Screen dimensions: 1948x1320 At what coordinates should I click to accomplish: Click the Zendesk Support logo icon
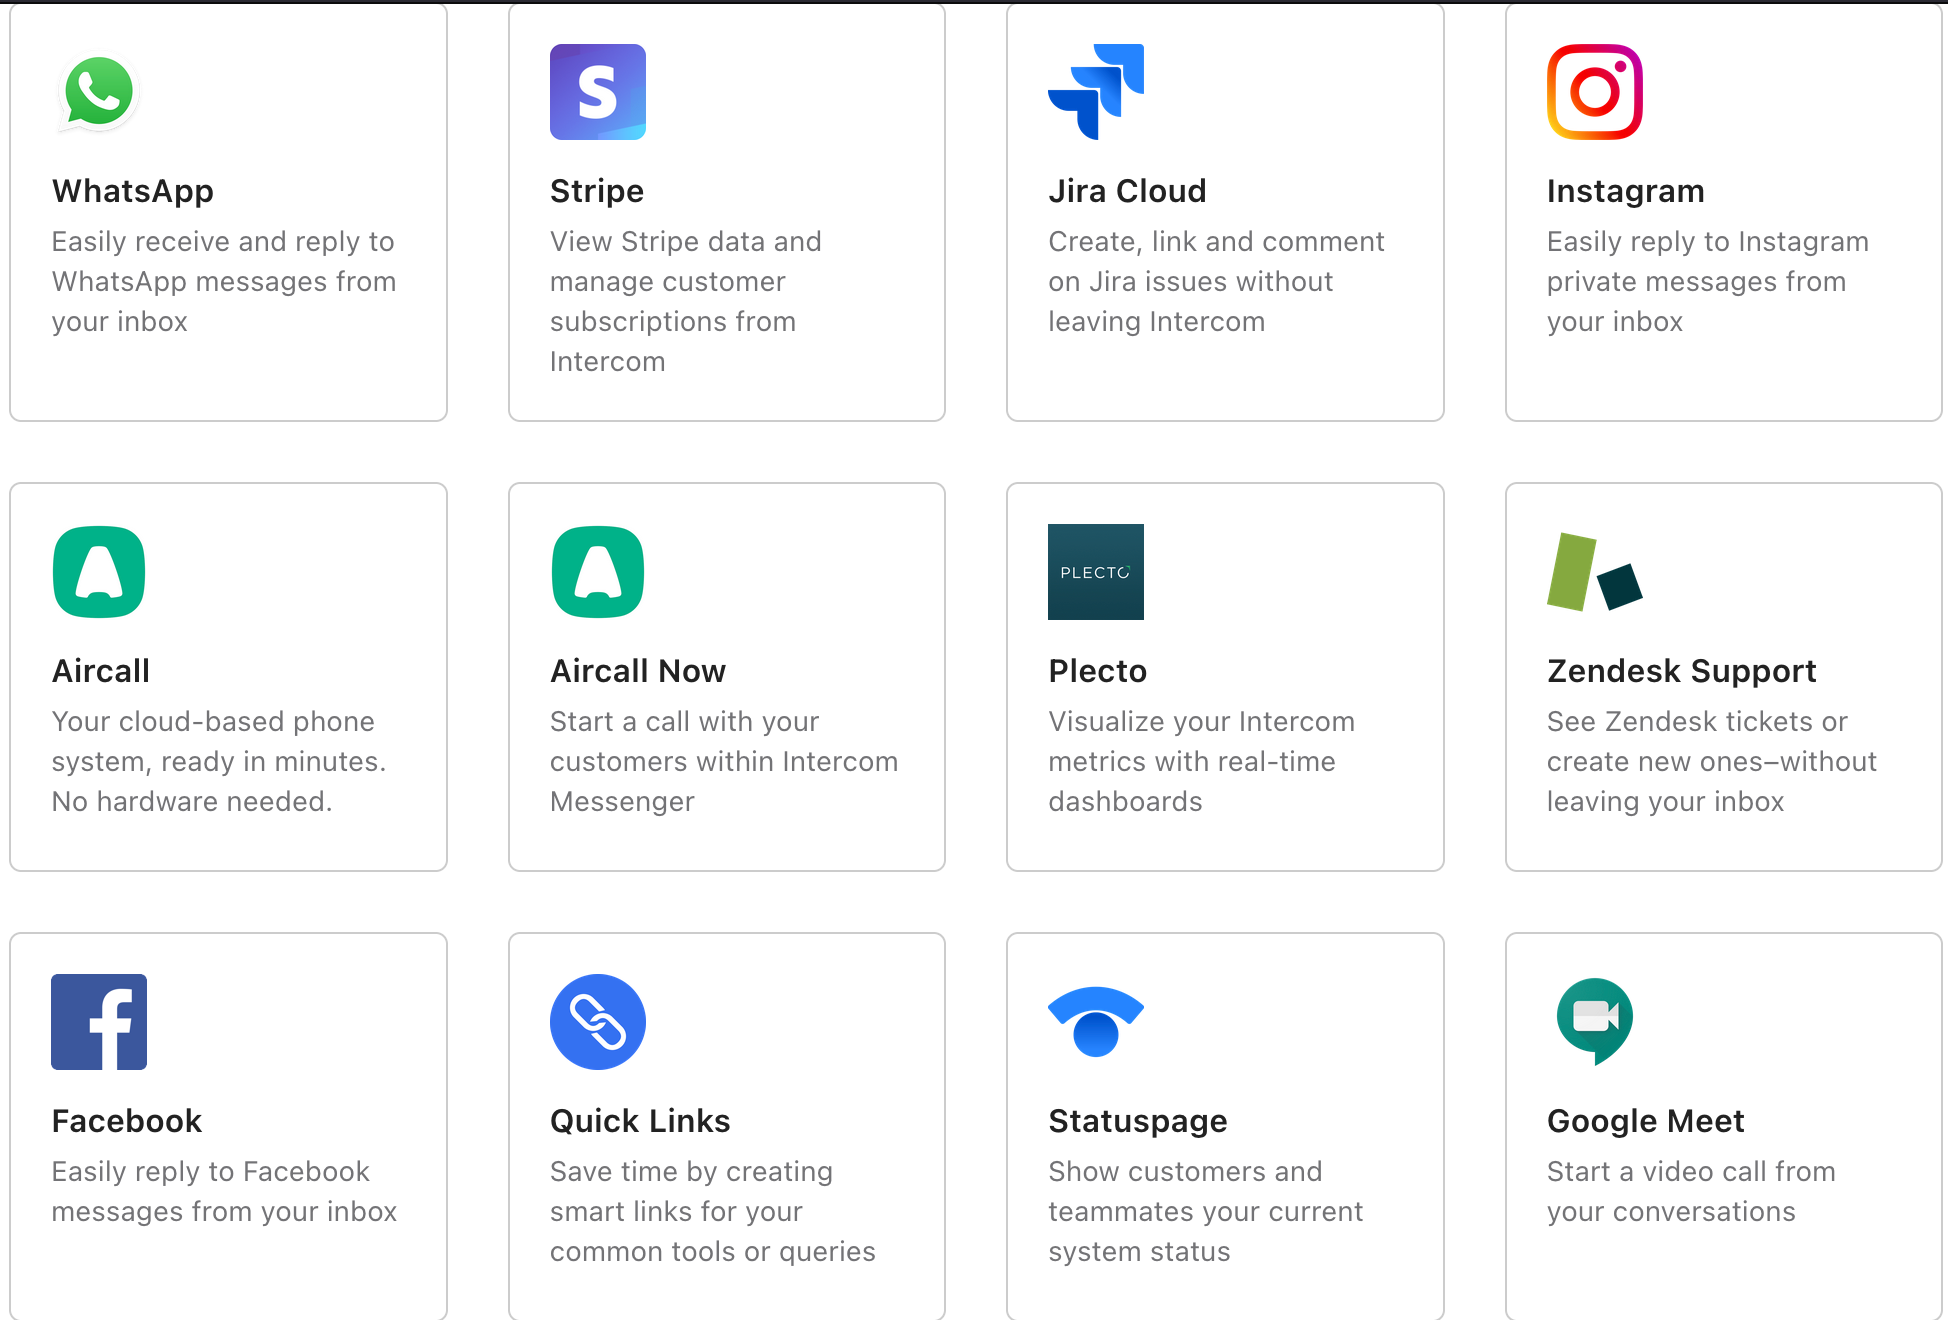pos(1595,572)
